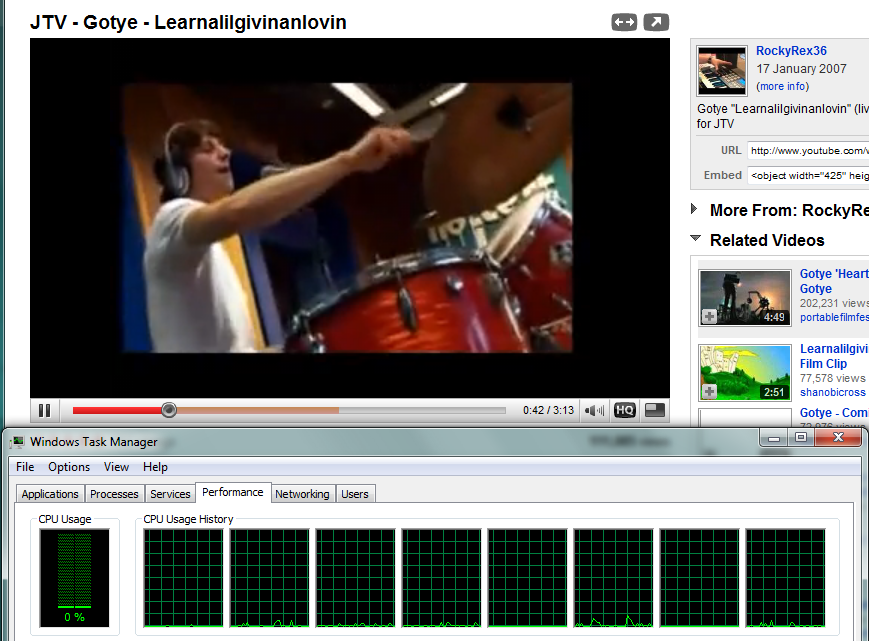Select the Performance tab
Image resolution: width=869 pixels, height=641 pixels.
click(x=233, y=493)
